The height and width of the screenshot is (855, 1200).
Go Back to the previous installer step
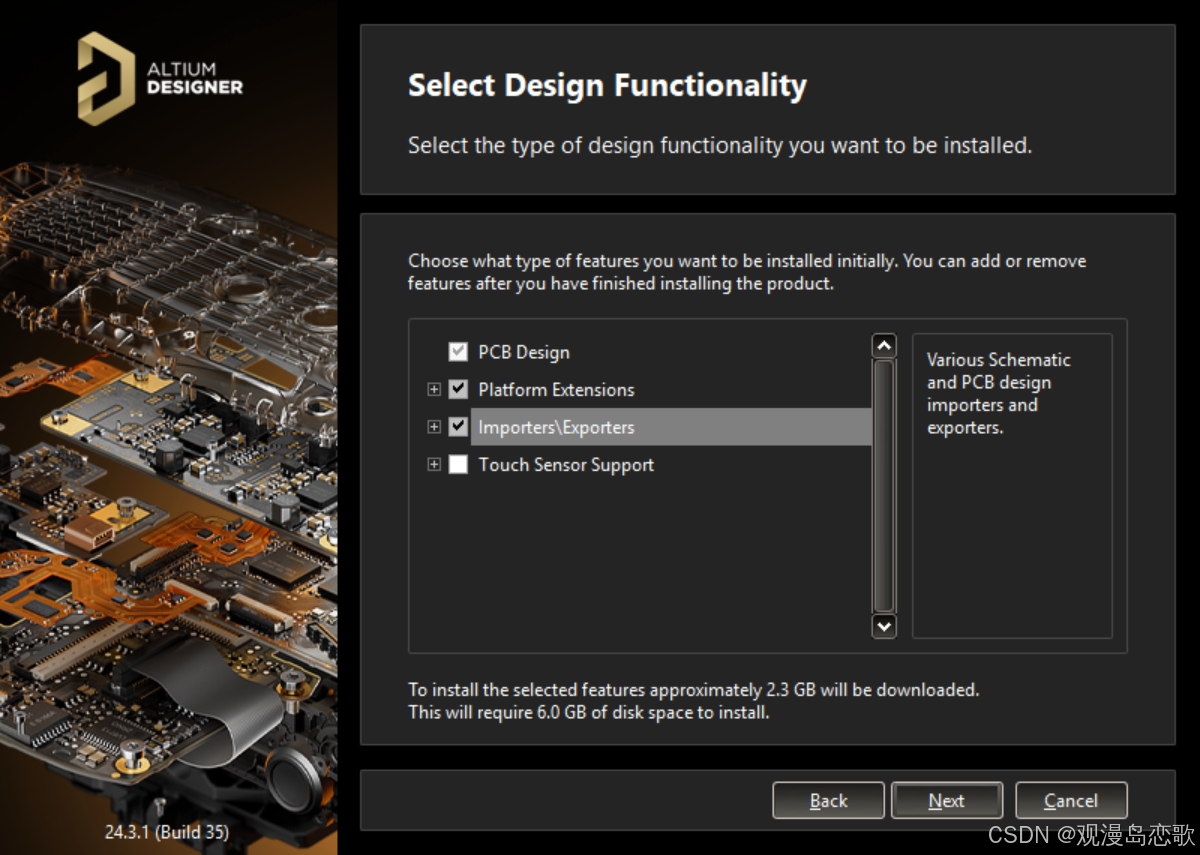tap(828, 800)
